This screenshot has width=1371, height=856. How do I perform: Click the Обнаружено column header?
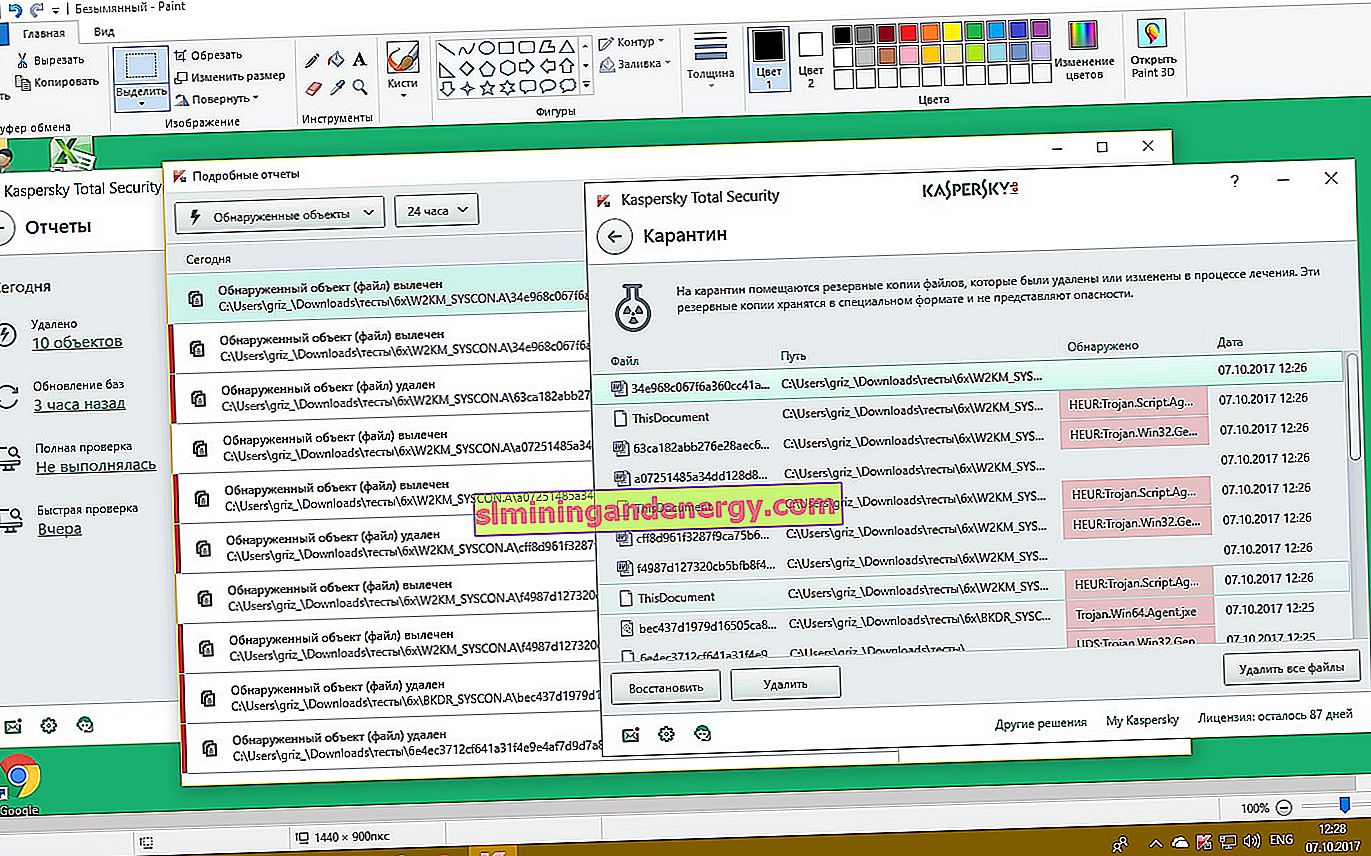point(1102,346)
